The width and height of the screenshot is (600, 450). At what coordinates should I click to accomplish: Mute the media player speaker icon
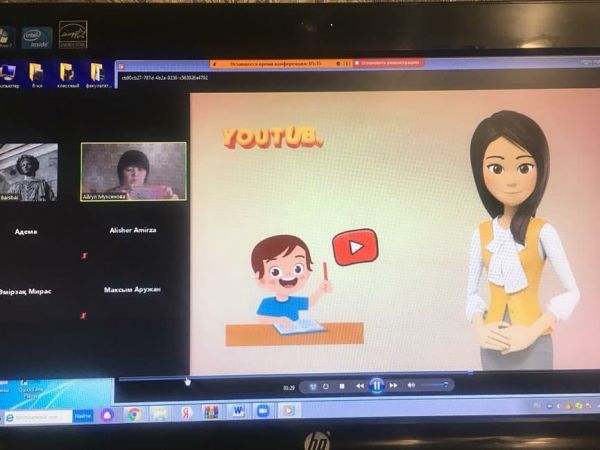(x=411, y=385)
